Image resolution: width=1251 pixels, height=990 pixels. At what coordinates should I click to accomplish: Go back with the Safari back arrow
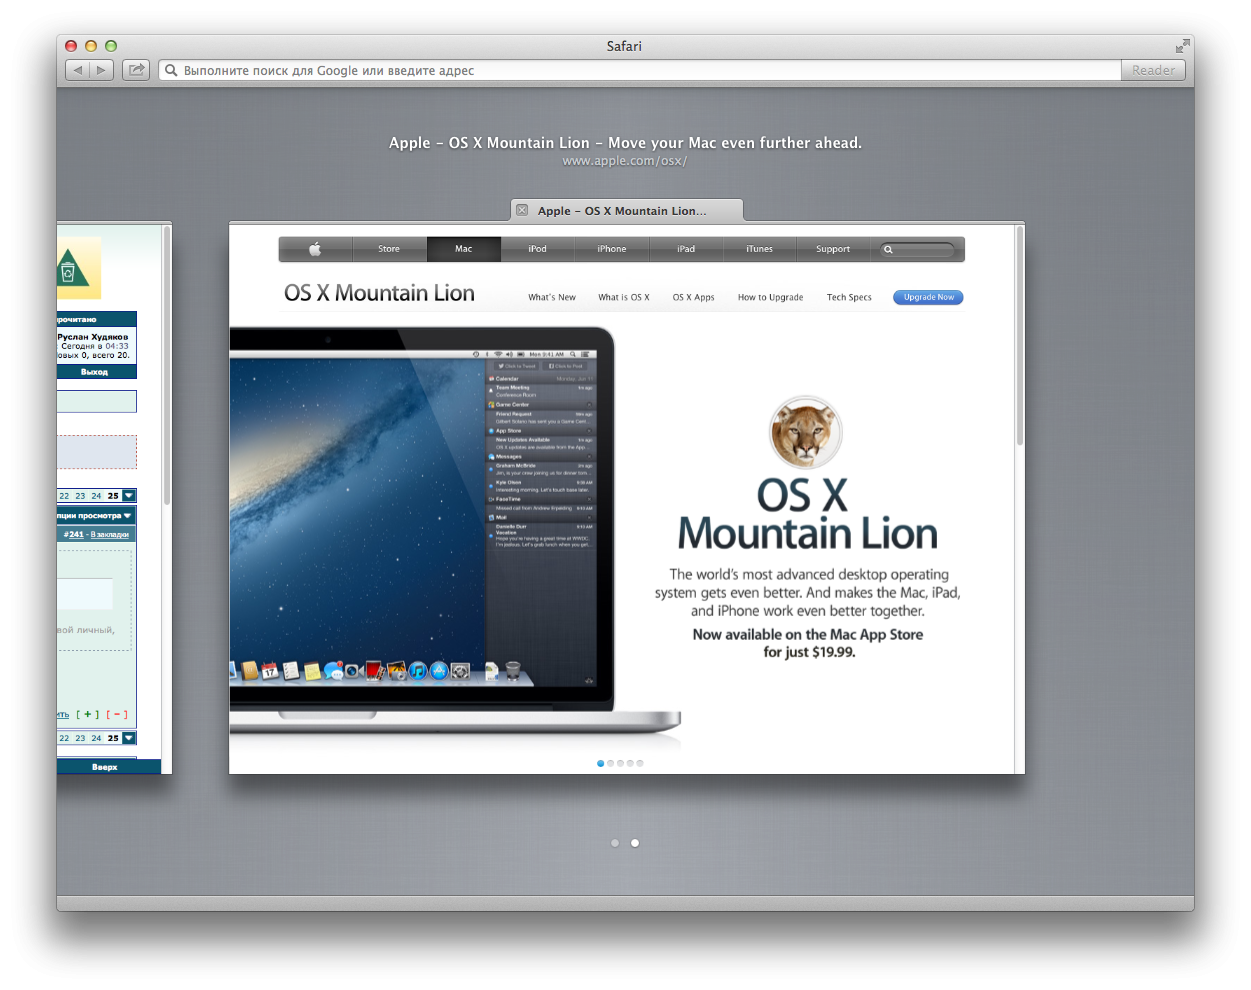coord(77,70)
